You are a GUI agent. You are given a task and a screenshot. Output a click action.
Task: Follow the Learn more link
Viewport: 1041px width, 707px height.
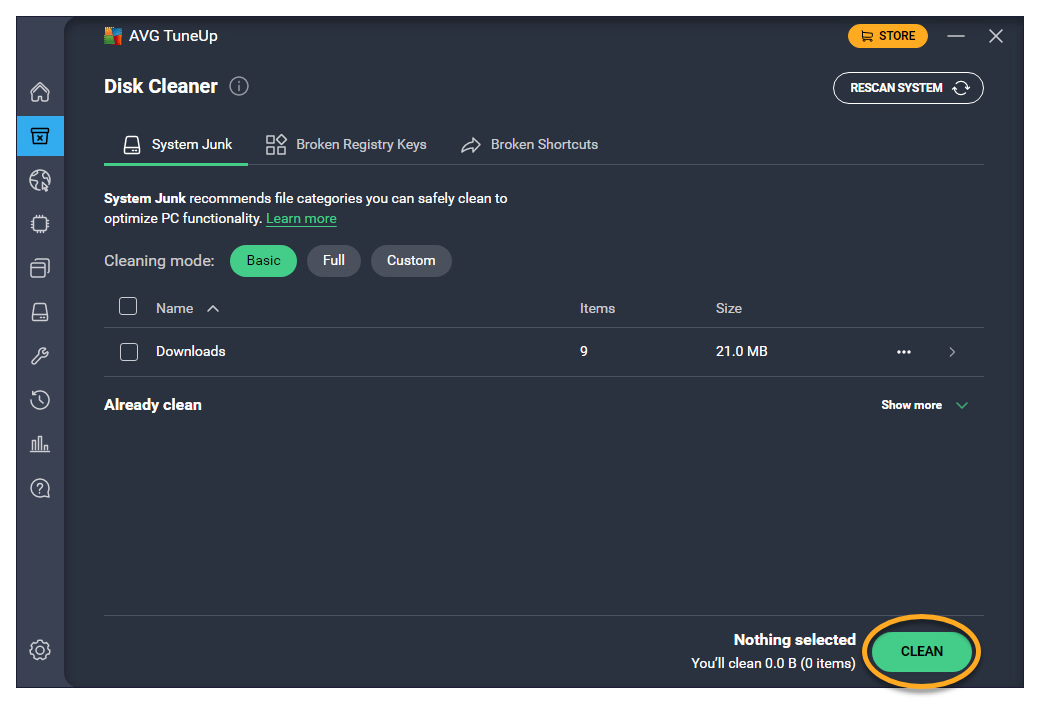301,219
